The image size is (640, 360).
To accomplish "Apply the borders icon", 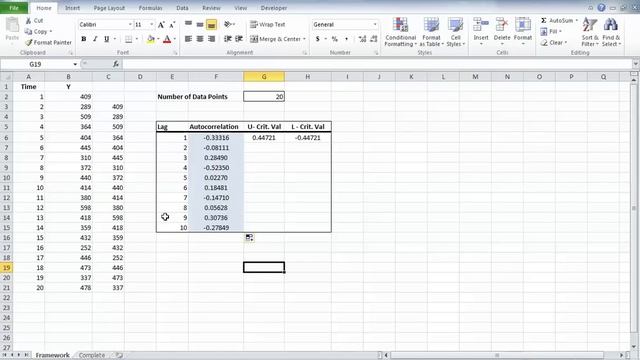I will (129, 39).
